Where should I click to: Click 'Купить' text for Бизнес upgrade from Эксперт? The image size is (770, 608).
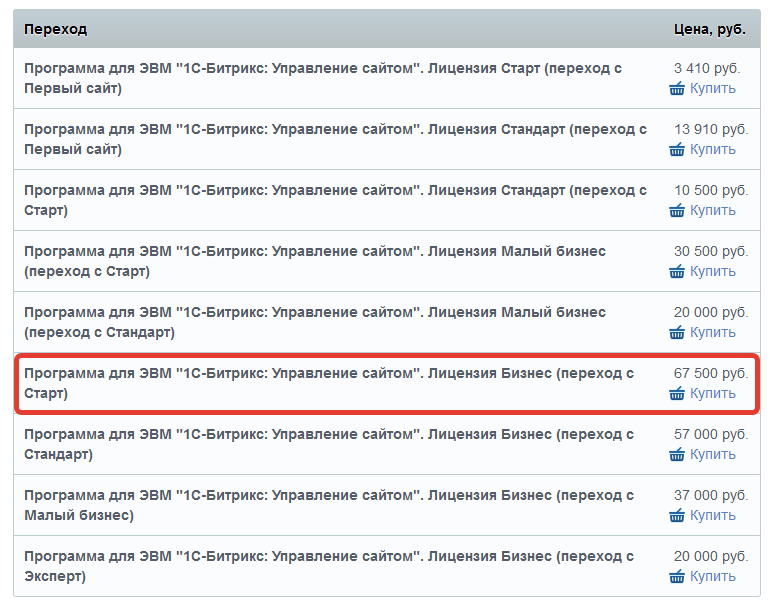[x=712, y=576]
